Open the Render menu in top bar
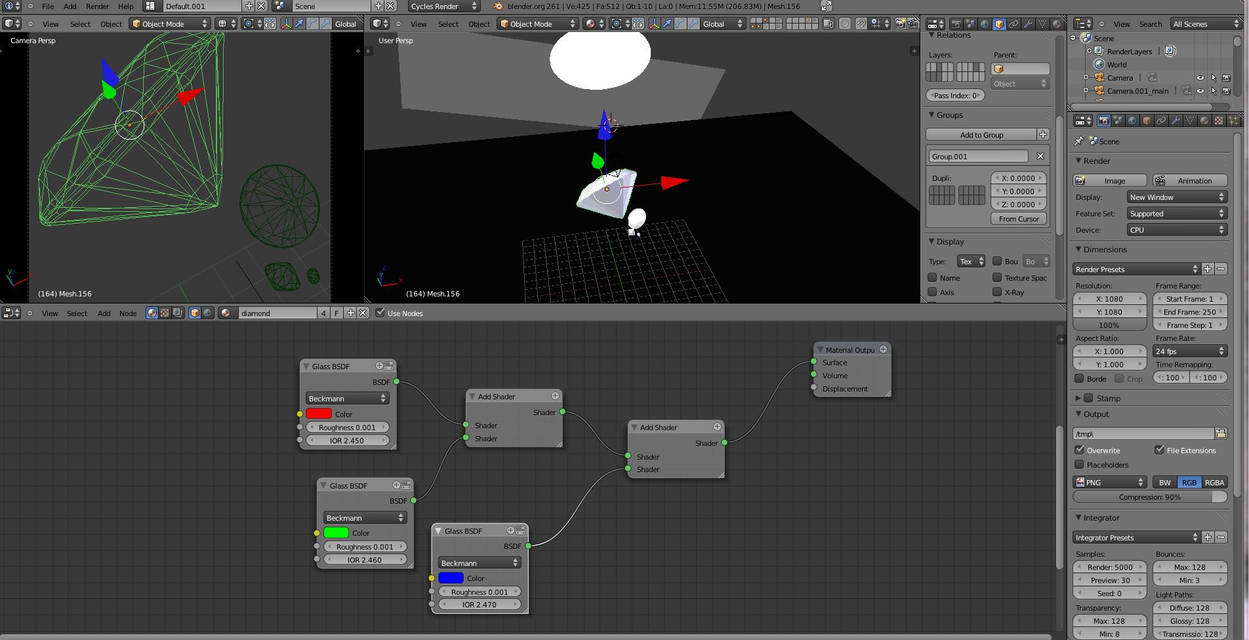The width and height of the screenshot is (1249, 640). click(x=97, y=6)
